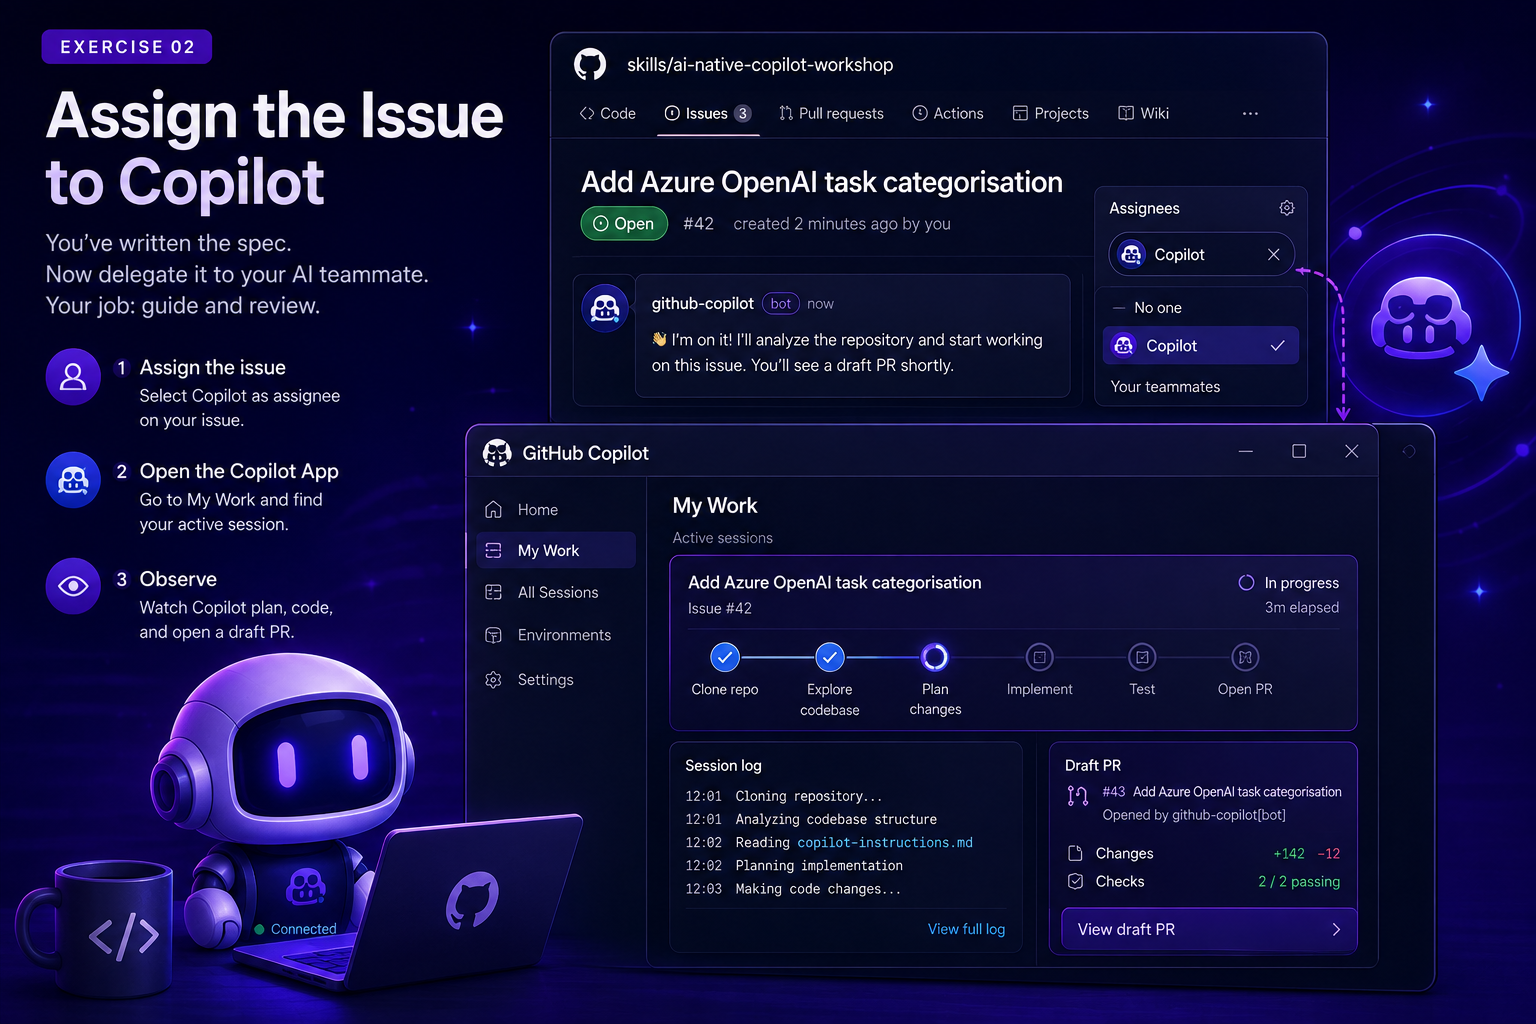Click the GitHub Octocat logo in repository header

(590, 64)
